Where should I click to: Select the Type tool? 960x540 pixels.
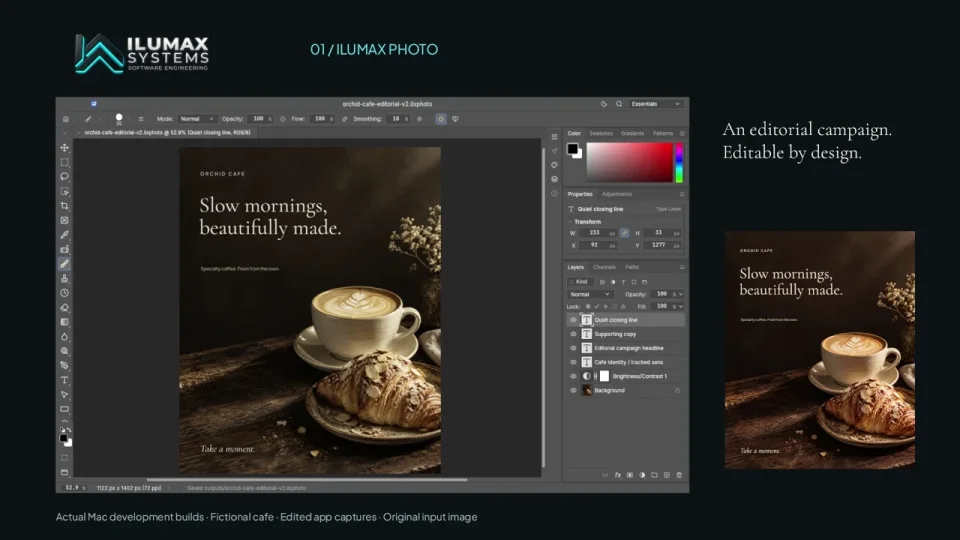64,380
